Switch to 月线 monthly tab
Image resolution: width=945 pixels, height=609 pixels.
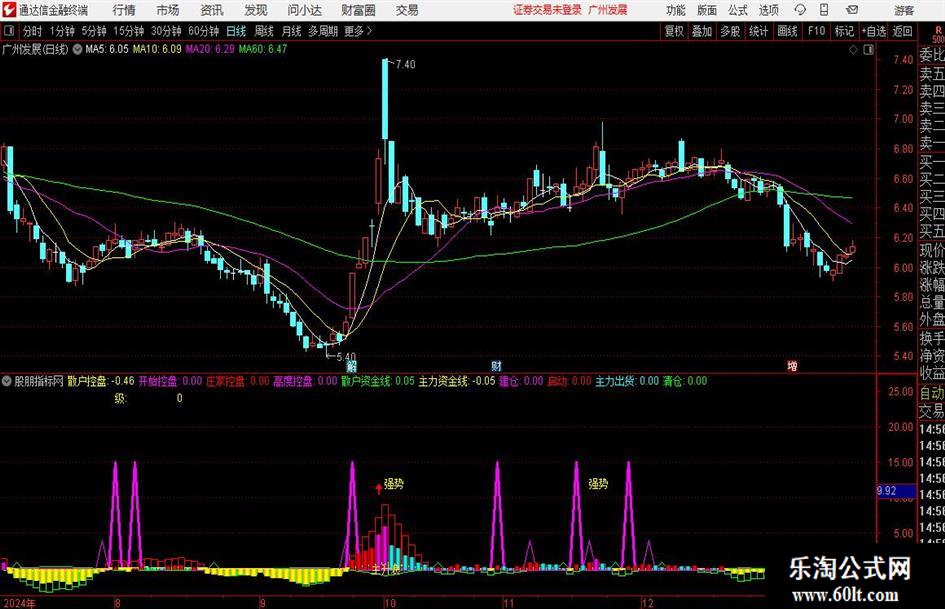pos(291,31)
